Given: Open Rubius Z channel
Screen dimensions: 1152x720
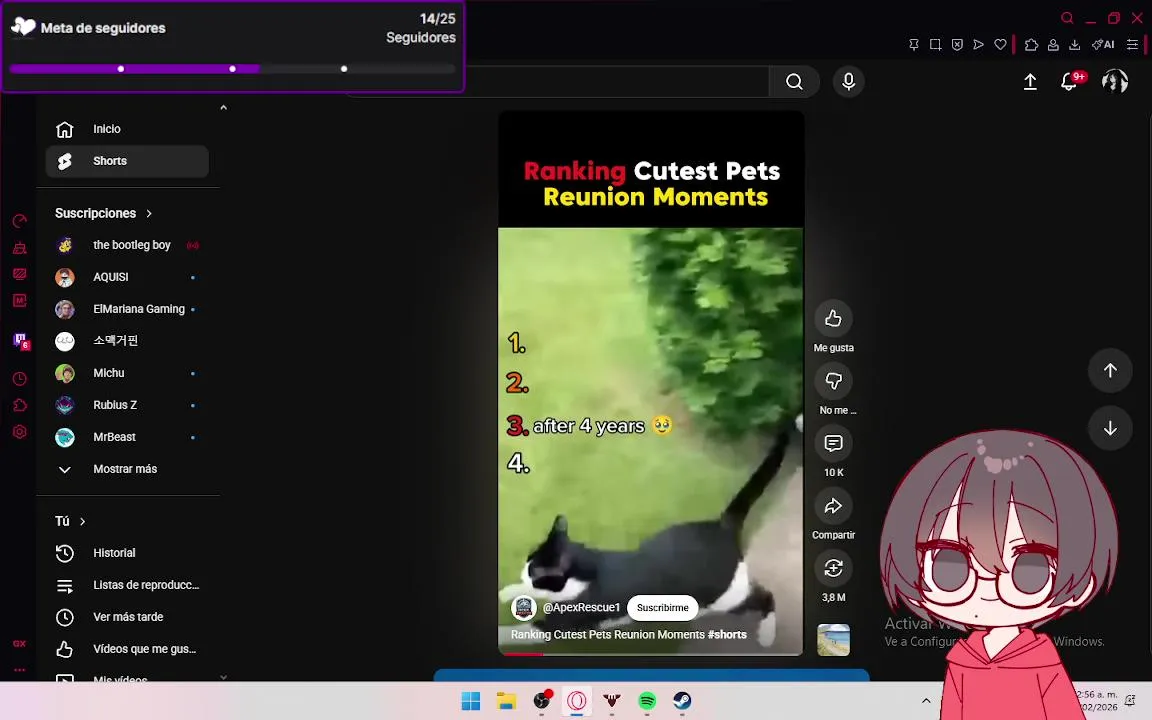Looking at the screenshot, I should pos(127,405).
